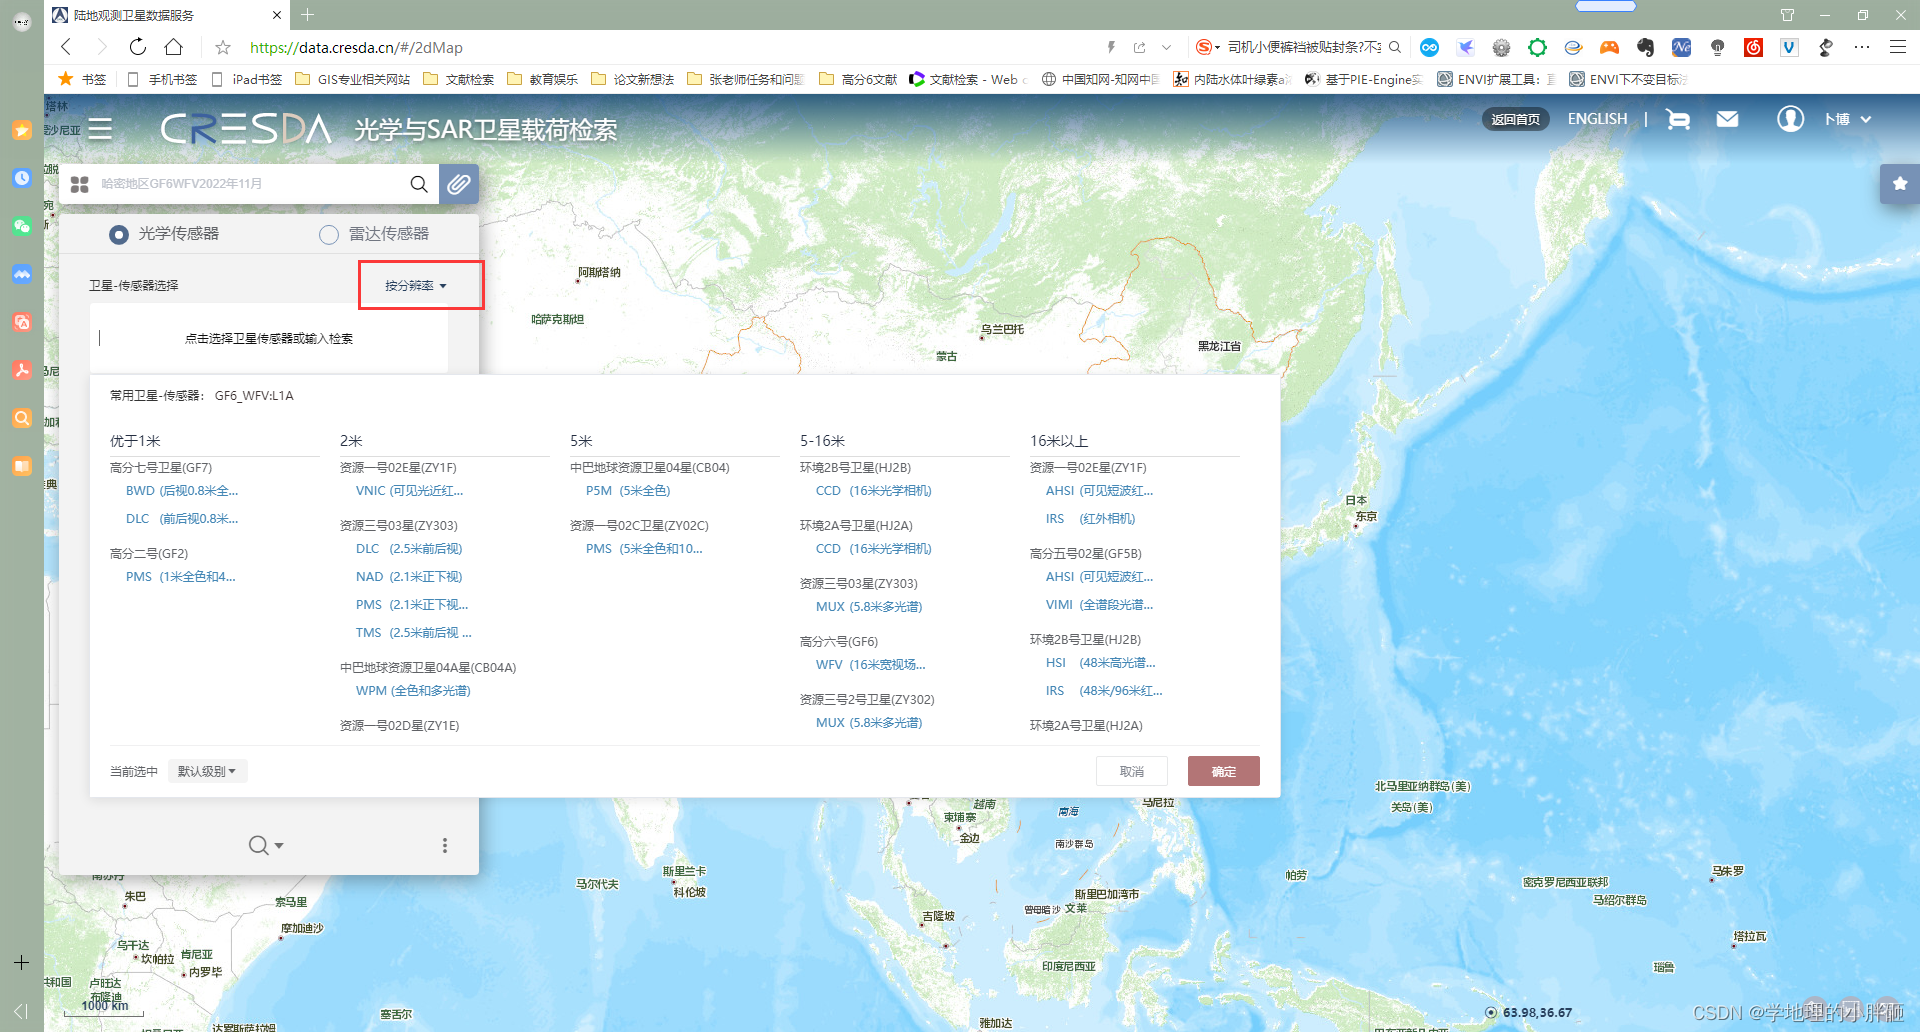1920x1032 pixels.
Task: Click the region search input box
Action: click(250, 184)
